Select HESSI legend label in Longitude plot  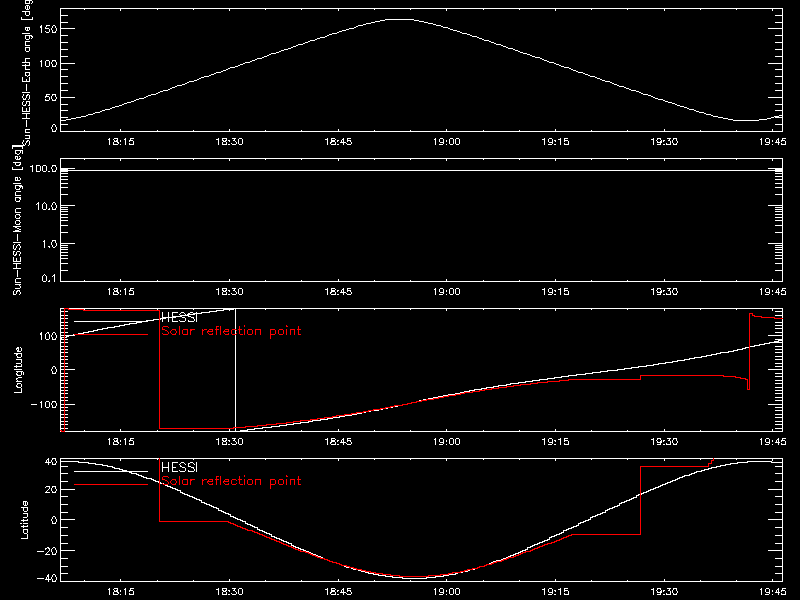pos(179,317)
